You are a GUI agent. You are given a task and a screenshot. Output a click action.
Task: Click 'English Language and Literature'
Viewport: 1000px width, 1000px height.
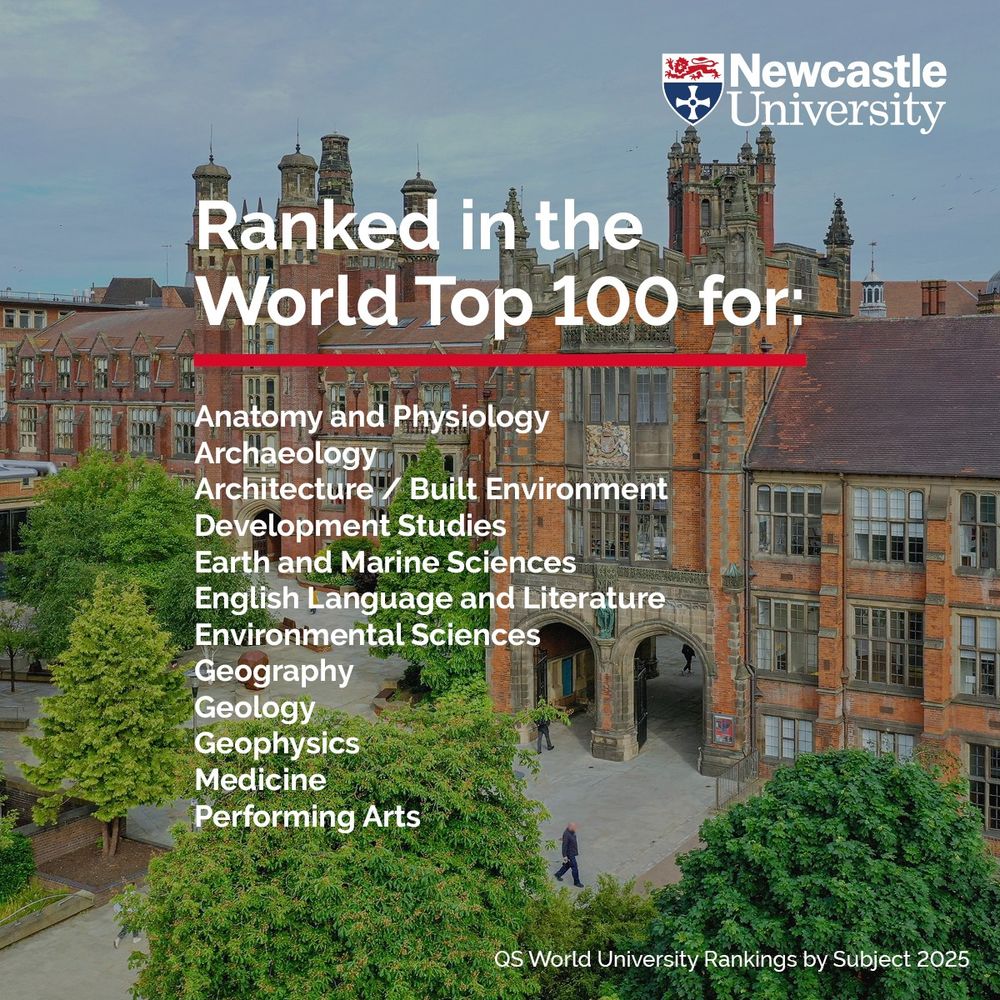click(430, 599)
